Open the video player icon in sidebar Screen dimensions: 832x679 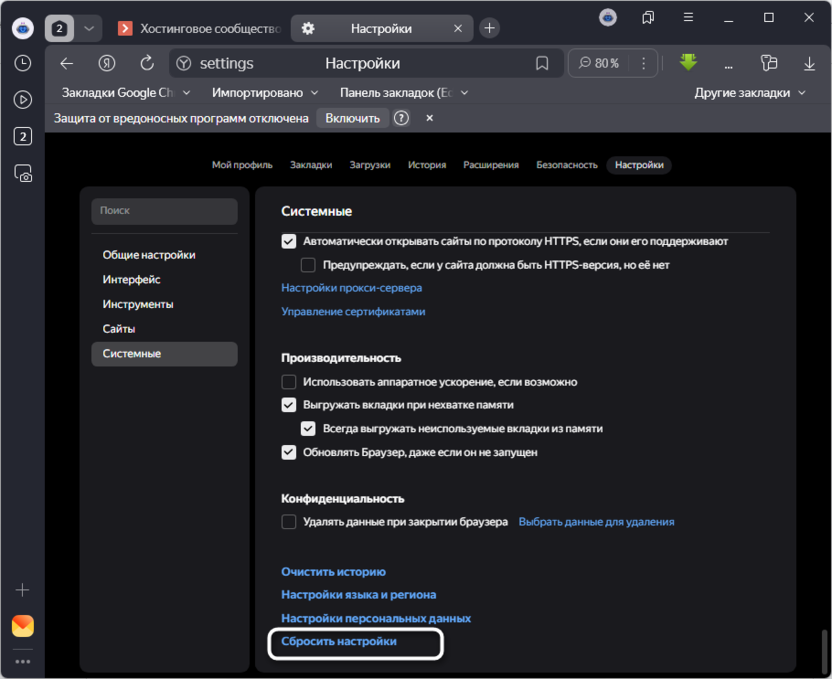click(x=22, y=99)
